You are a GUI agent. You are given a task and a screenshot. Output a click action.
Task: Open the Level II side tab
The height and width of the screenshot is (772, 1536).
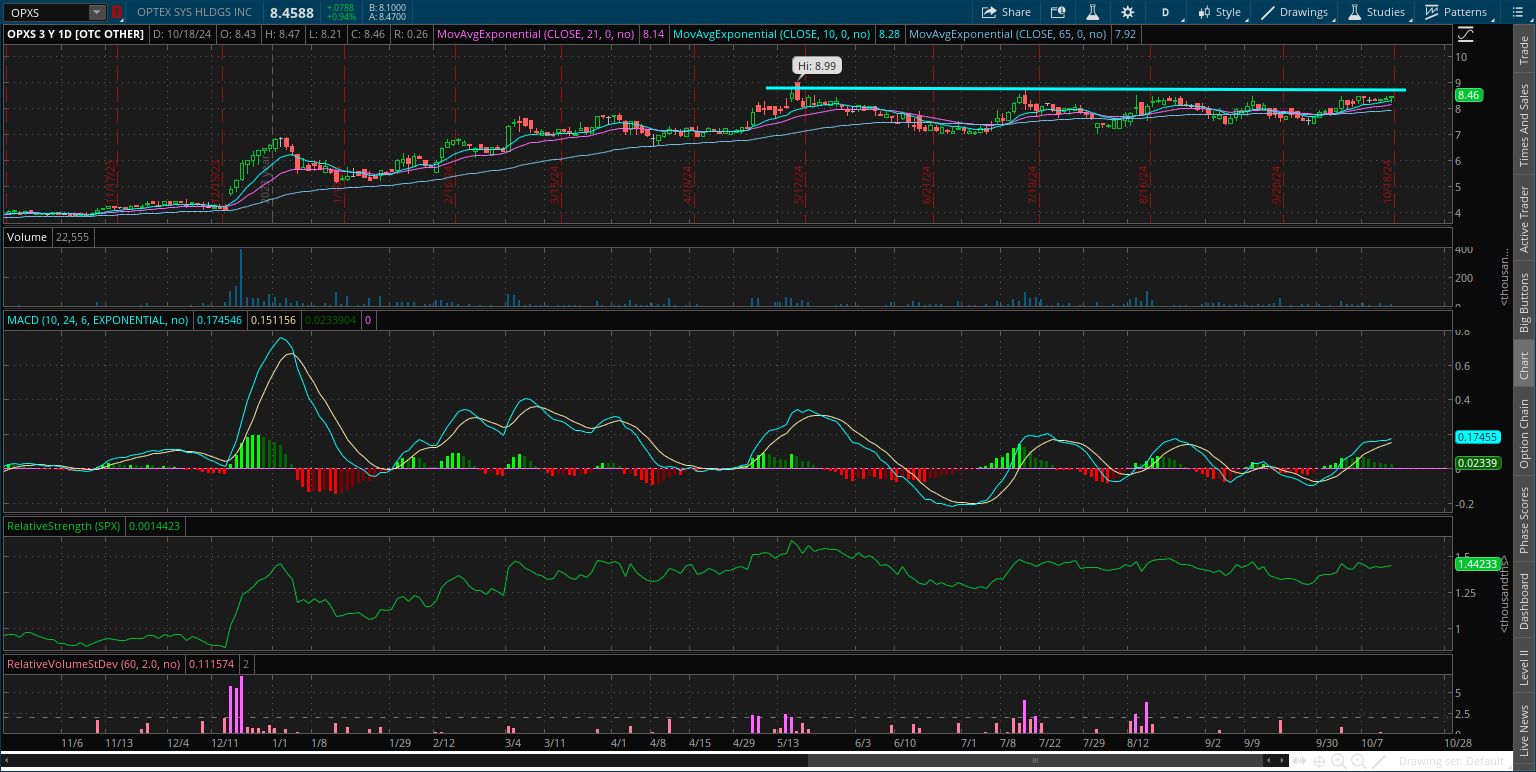tap(1524, 667)
